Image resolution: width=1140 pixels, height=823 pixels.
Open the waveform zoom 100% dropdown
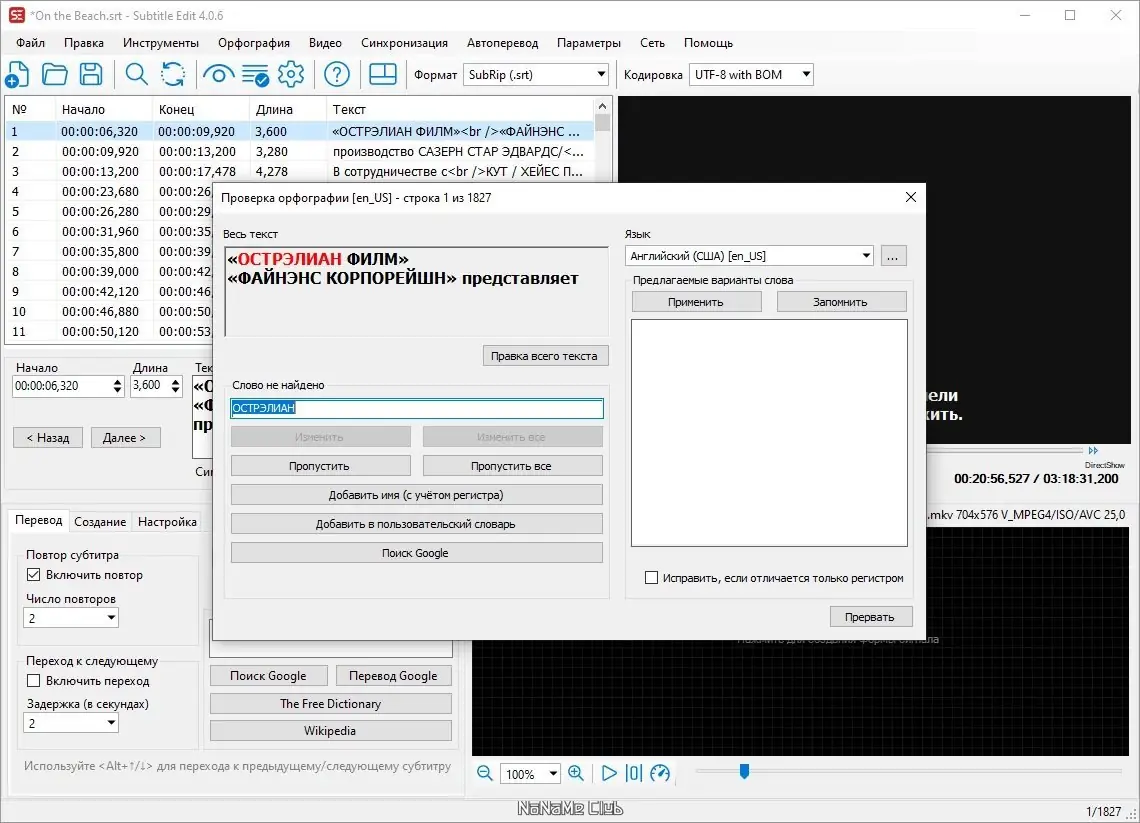530,774
